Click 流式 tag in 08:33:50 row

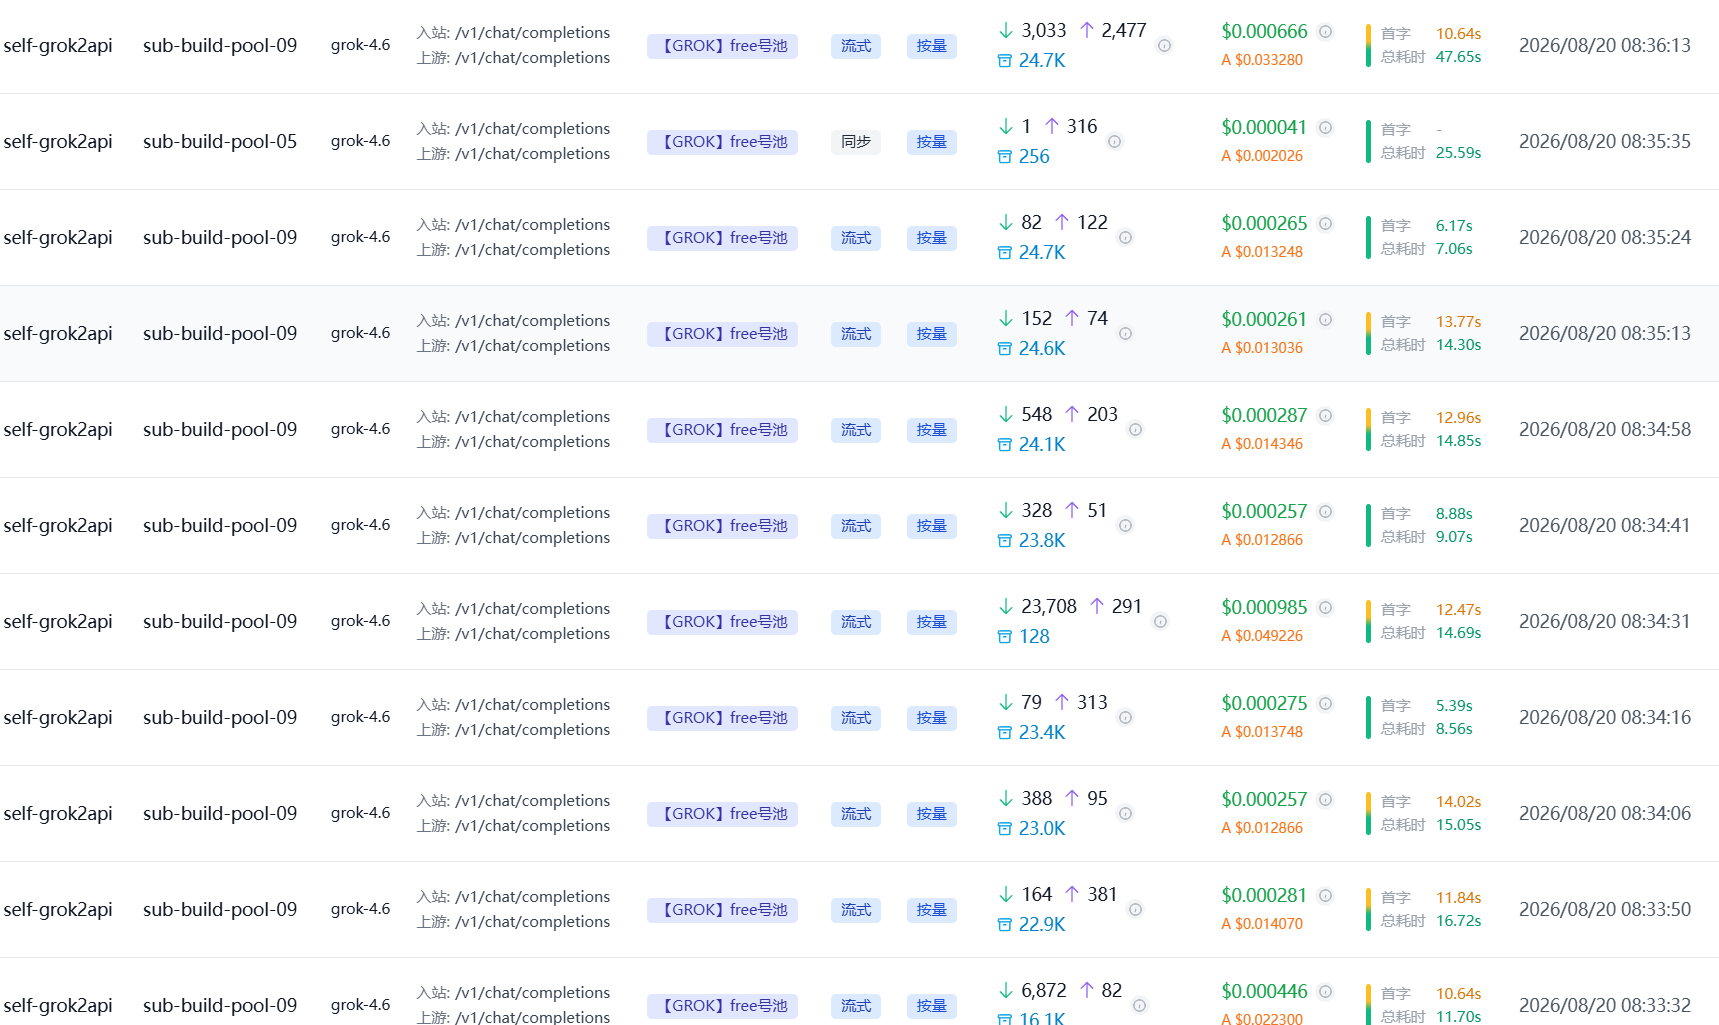856,910
